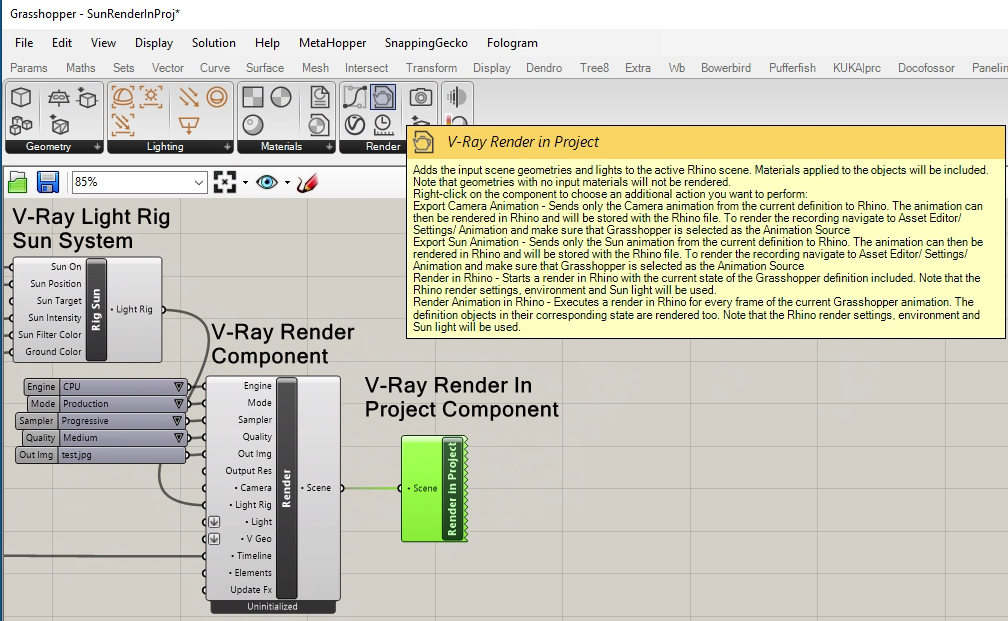Activate the red sketch pen icon
Viewport: 1008px width, 621px height.
coord(307,183)
